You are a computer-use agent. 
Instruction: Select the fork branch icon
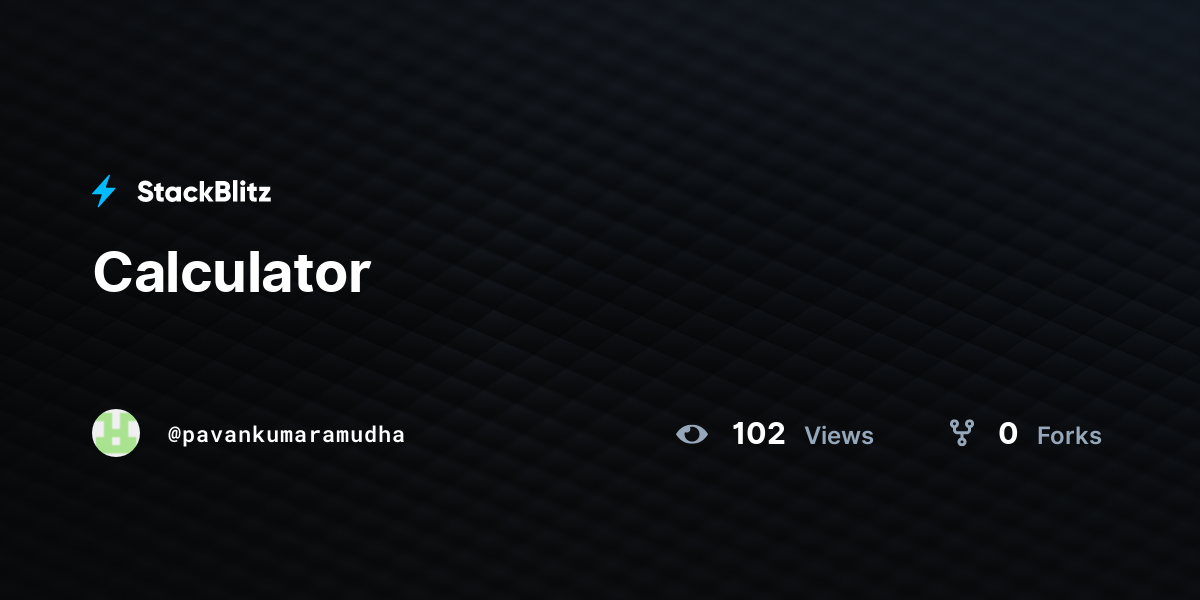[962, 433]
